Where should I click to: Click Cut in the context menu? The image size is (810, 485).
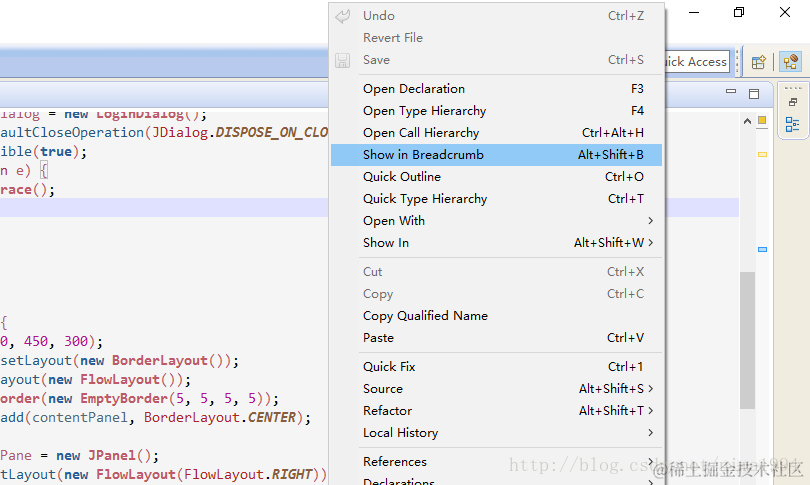pyautogui.click(x=496, y=272)
